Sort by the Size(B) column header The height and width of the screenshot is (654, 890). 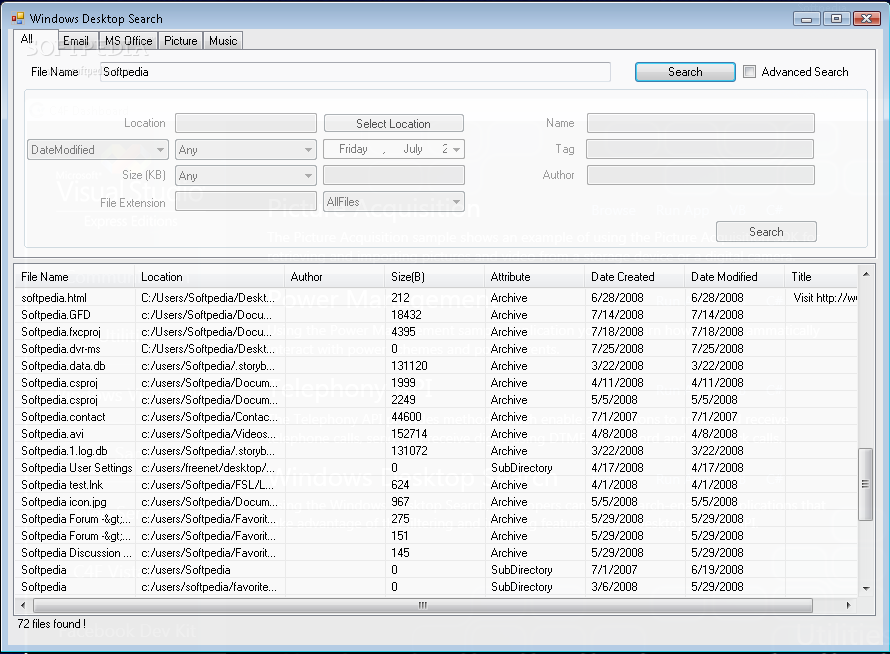[435, 277]
